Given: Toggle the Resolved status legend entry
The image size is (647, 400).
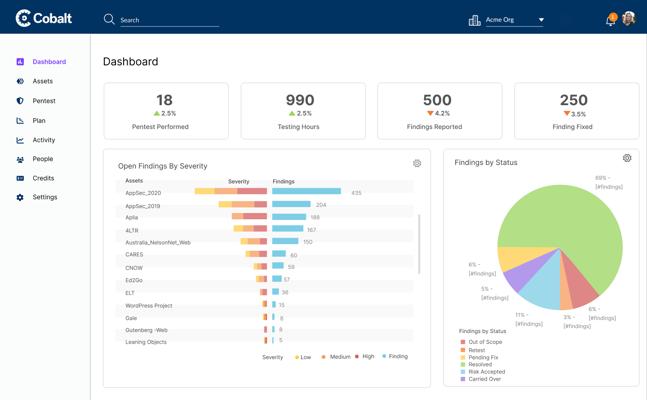Looking at the screenshot, I should pos(482,364).
